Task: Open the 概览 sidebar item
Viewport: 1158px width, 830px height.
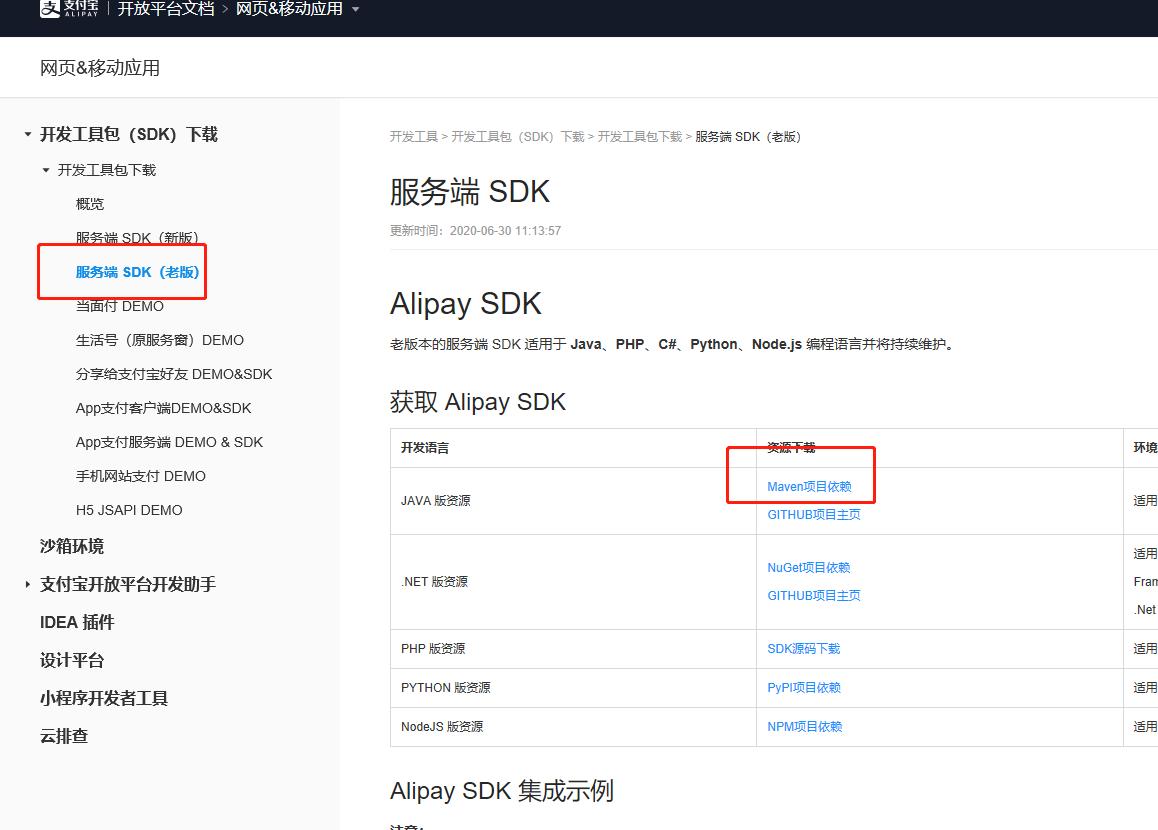Action: coord(90,204)
